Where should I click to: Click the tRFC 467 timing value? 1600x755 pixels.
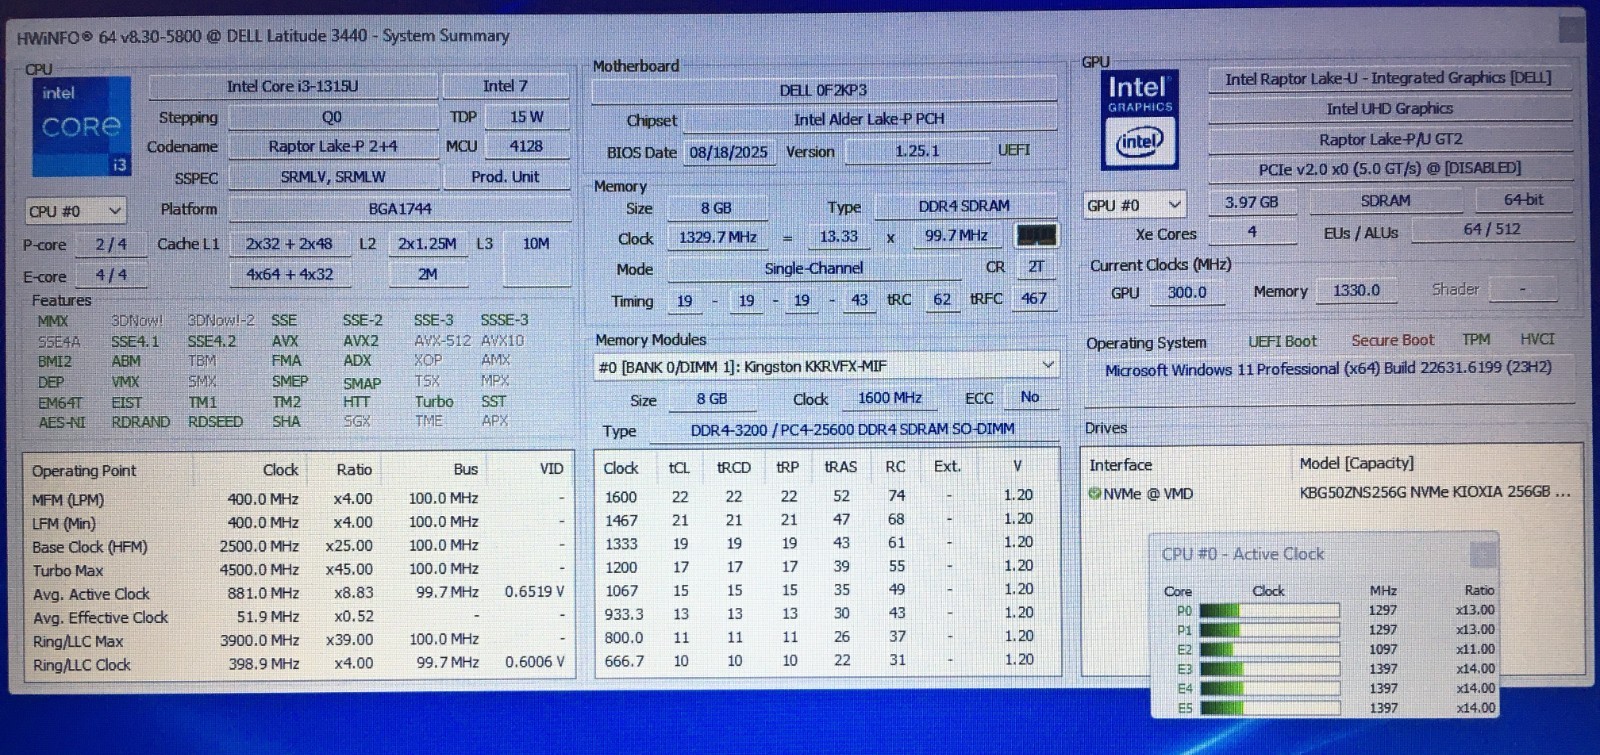(x=1033, y=298)
